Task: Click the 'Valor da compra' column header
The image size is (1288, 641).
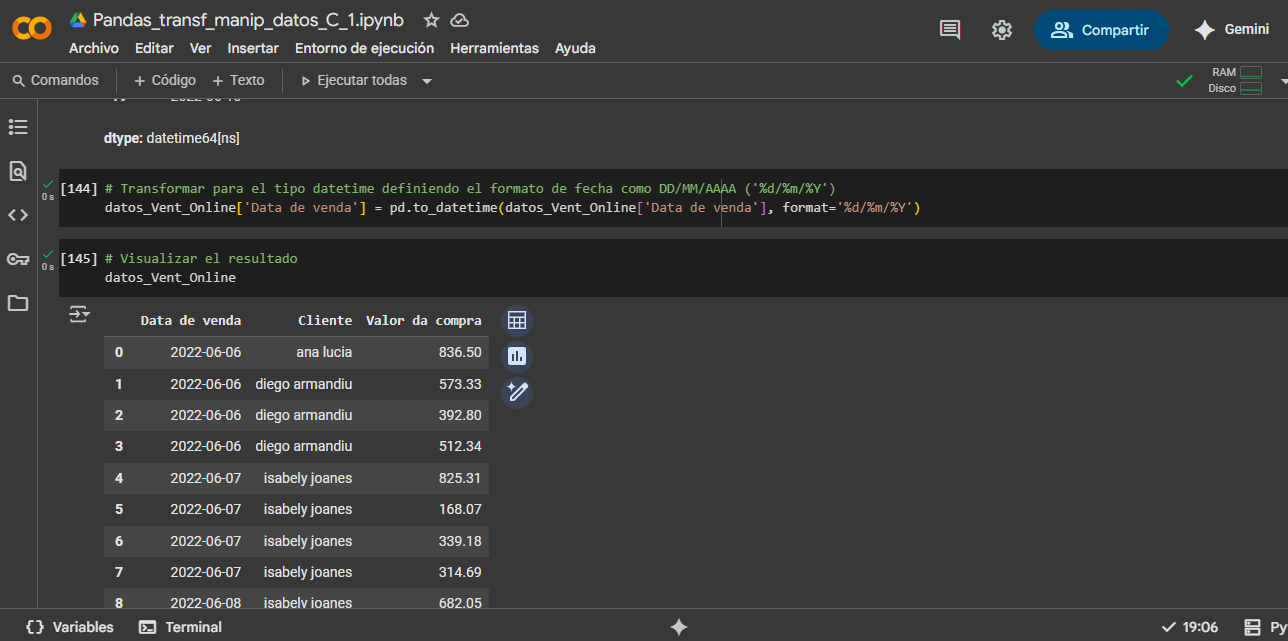Action: pos(424,321)
